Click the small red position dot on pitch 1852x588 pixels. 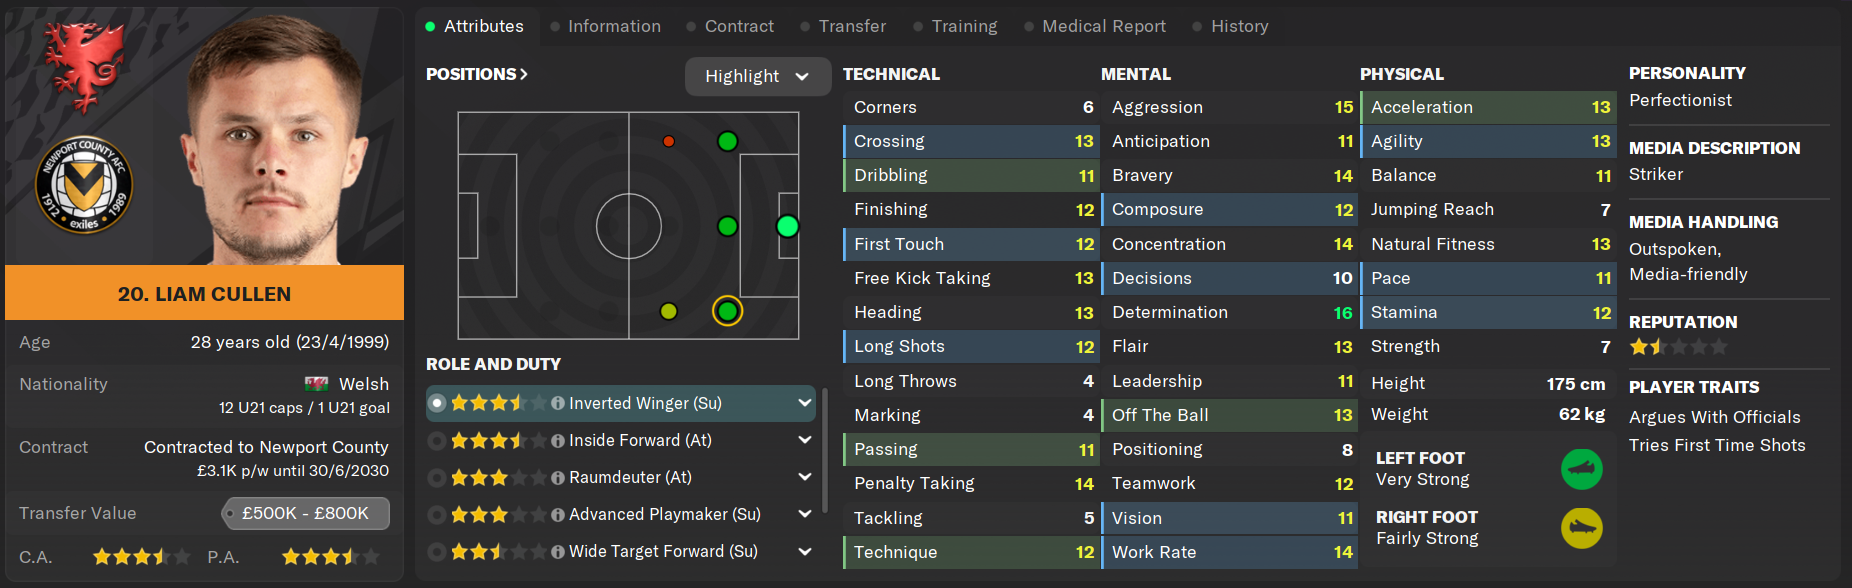[x=669, y=141]
